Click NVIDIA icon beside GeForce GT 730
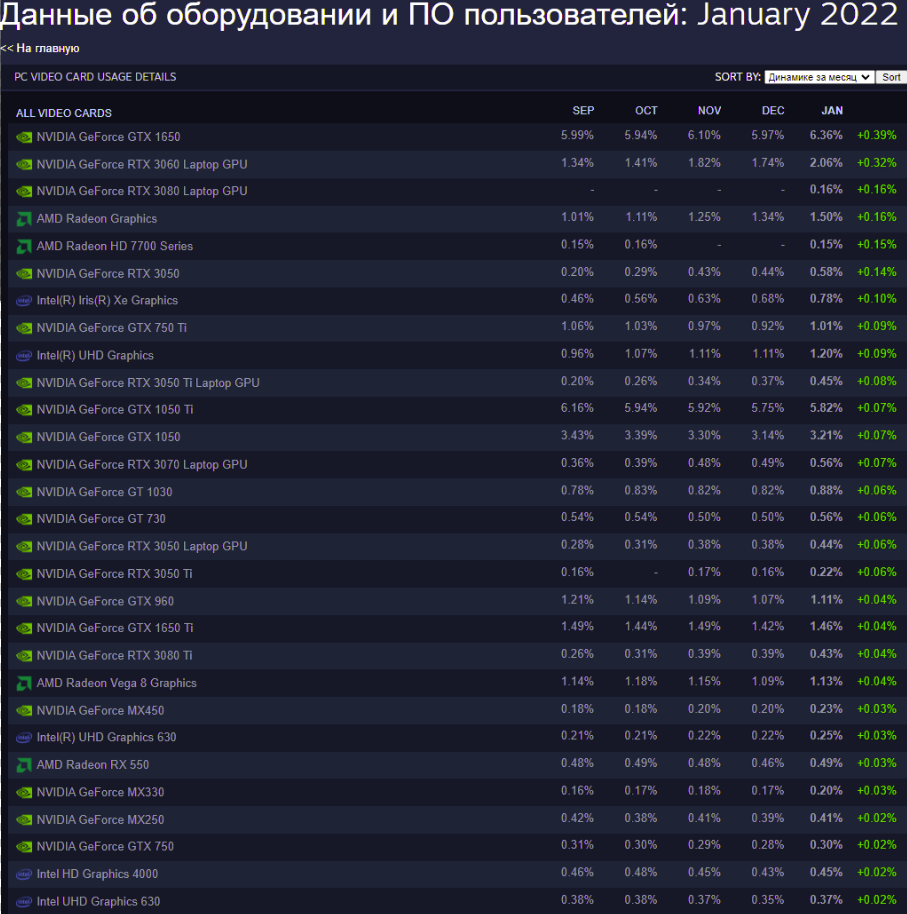 [24, 519]
